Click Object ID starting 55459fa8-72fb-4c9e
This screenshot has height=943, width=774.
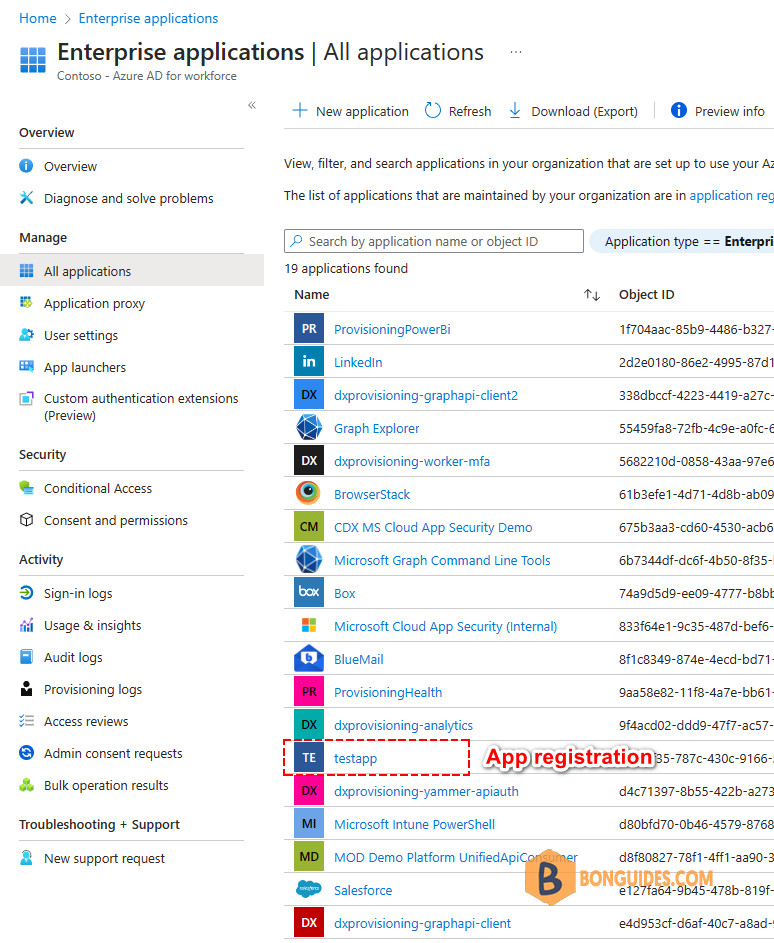tap(696, 428)
